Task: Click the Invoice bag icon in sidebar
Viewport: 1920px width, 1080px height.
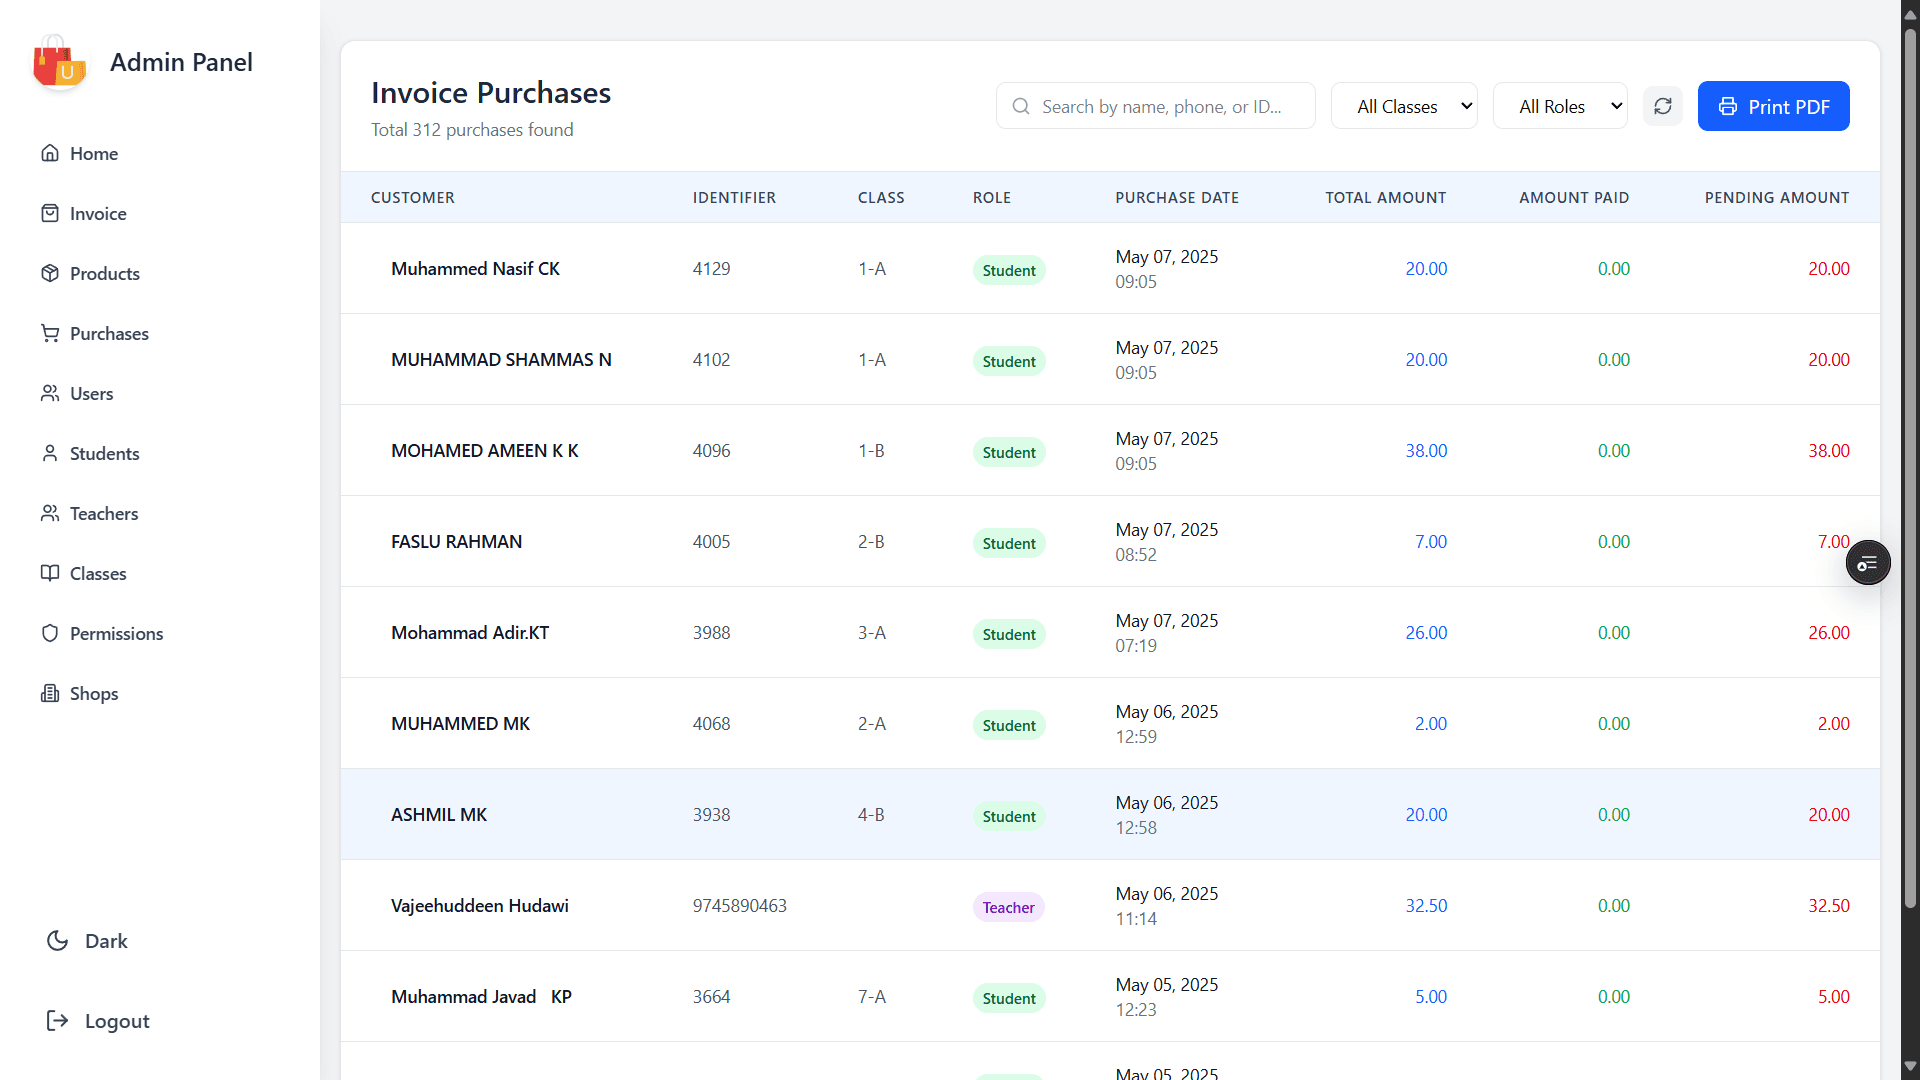Action: point(50,213)
